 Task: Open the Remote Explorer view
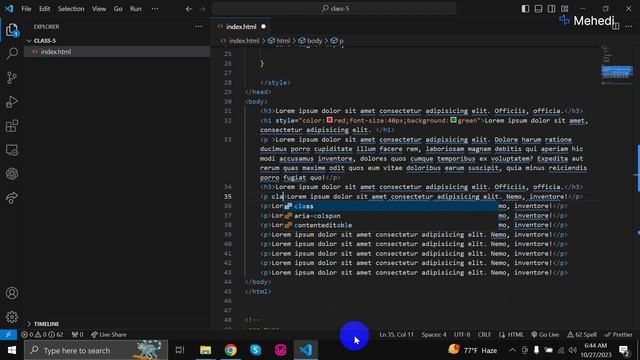12,150
